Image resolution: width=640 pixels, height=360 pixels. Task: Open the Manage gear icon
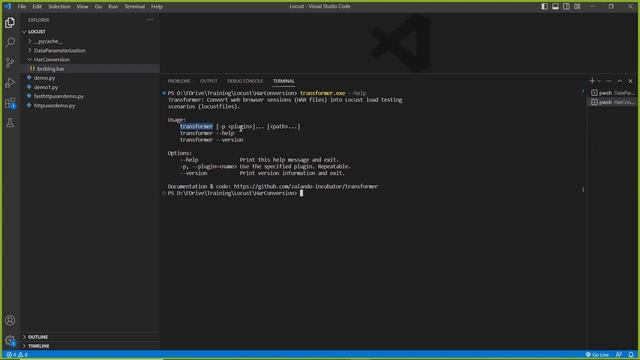tap(10, 340)
